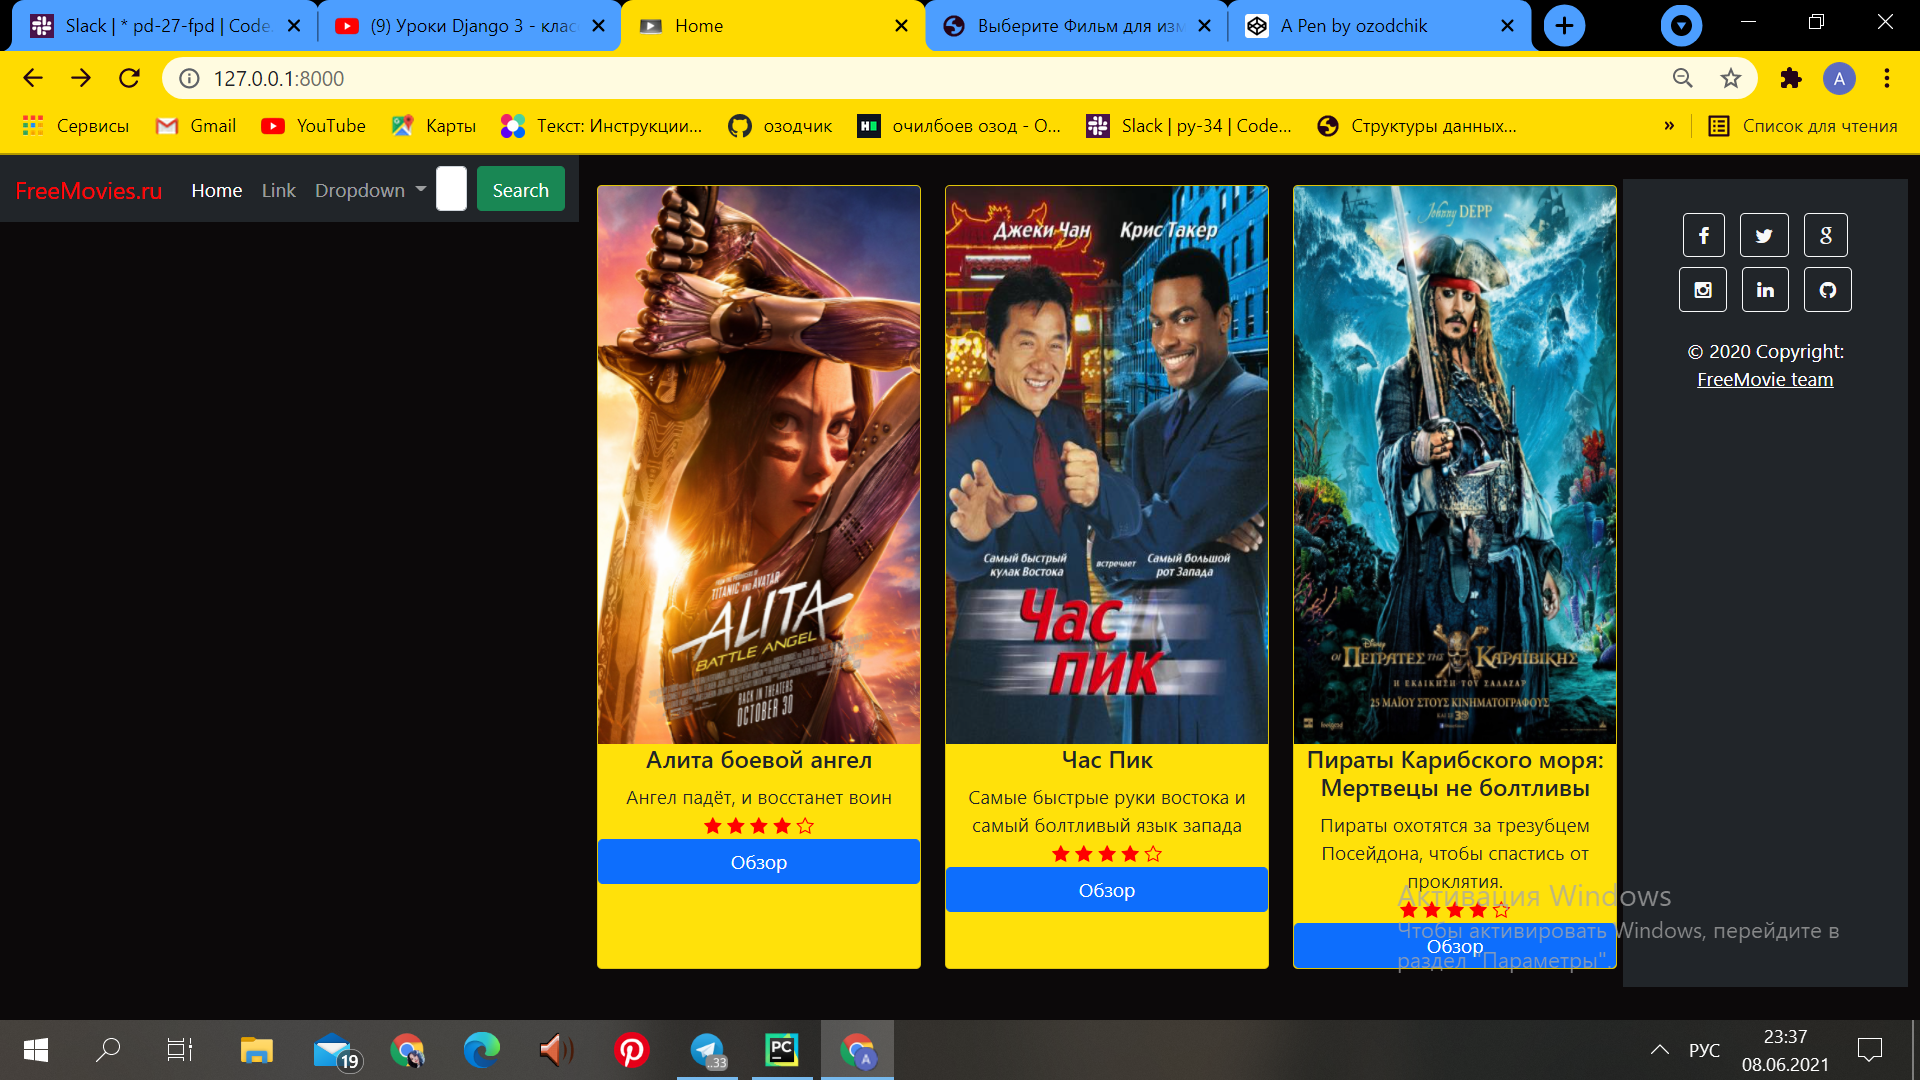Click the address bar URL
Image resolution: width=1920 pixels, height=1080 pixels.
tap(278, 78)
